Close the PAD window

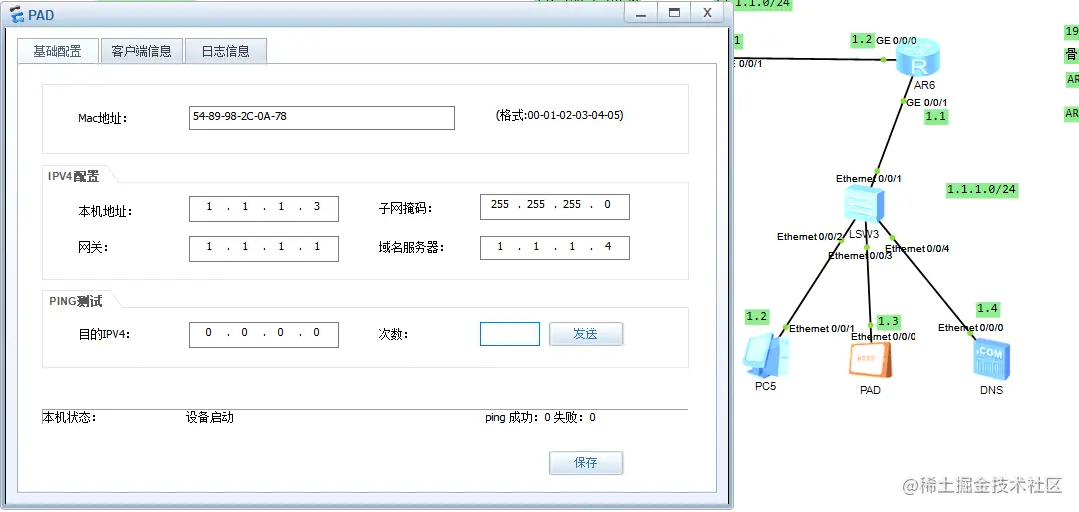click(707, 13)
